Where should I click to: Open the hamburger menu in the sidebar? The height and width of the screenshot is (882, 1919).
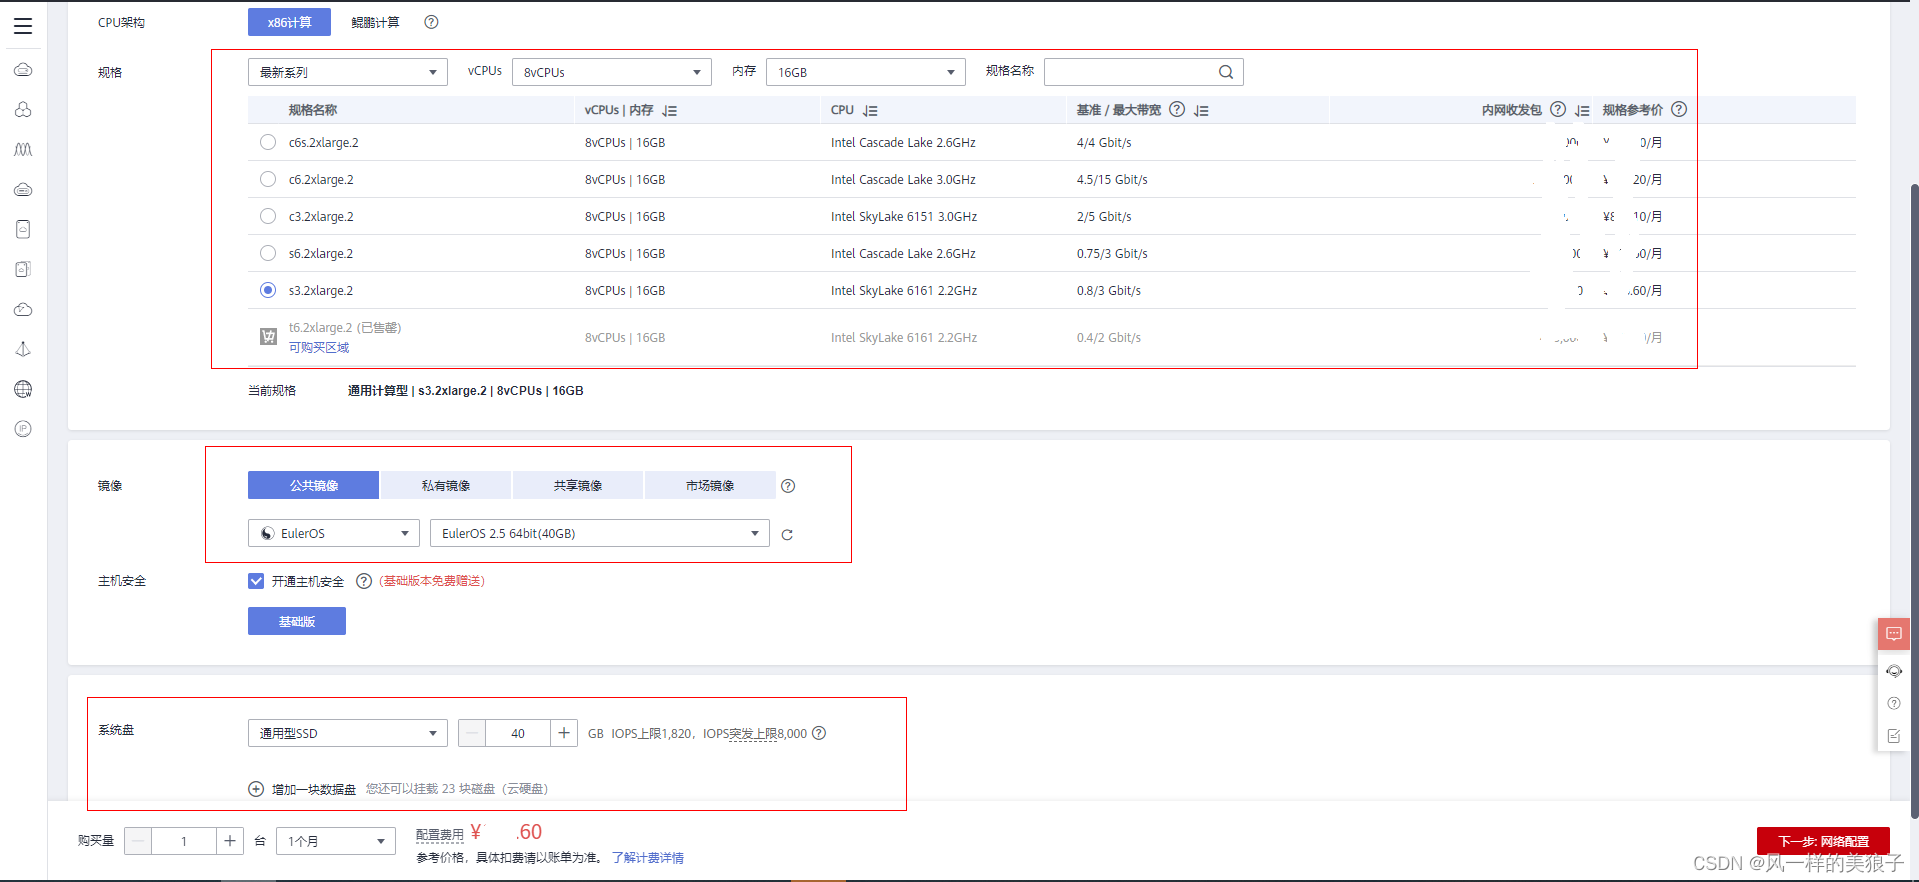pyautogui.click(x=23, y=26)
